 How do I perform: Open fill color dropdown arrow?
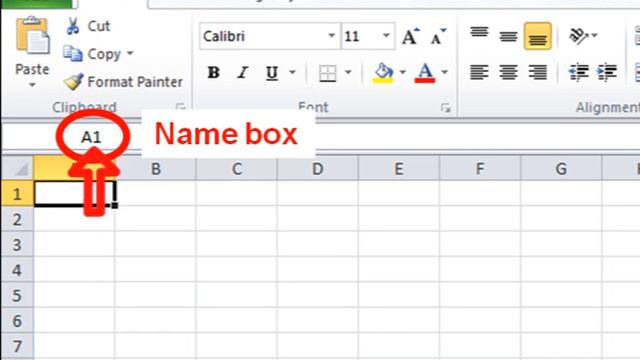[402, 73]
